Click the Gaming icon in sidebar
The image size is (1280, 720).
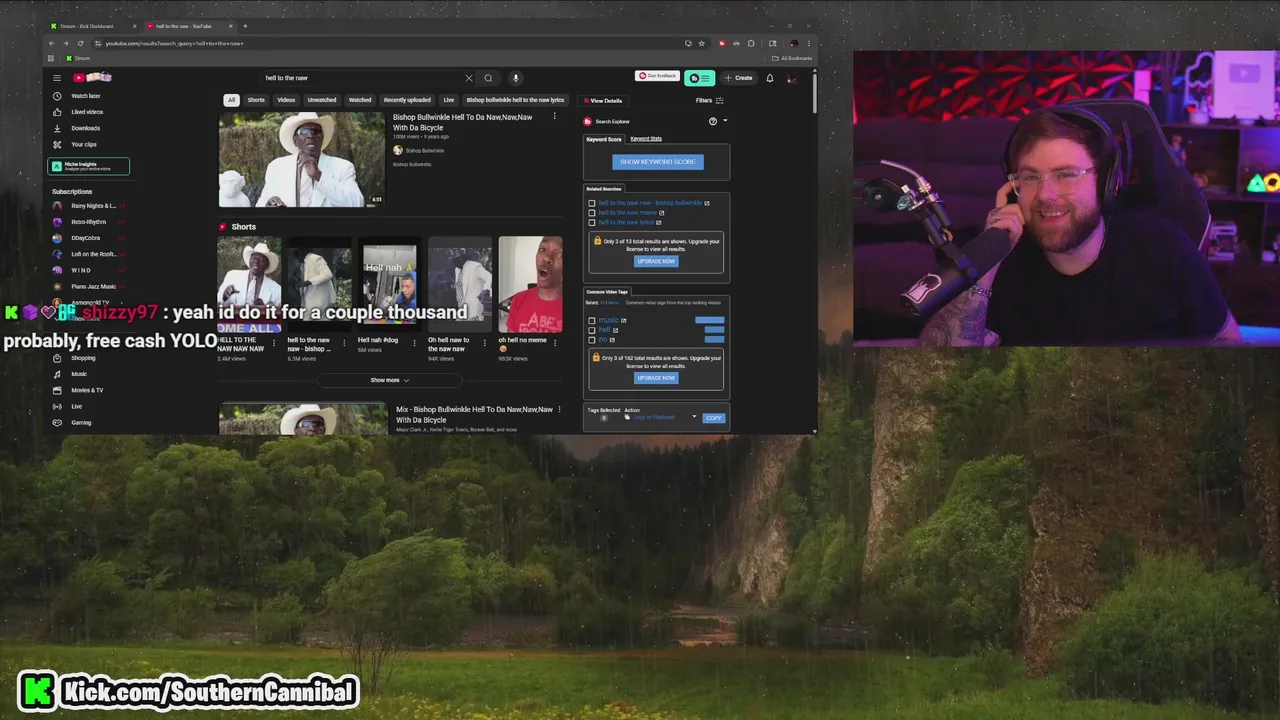[x=57, y=422]
